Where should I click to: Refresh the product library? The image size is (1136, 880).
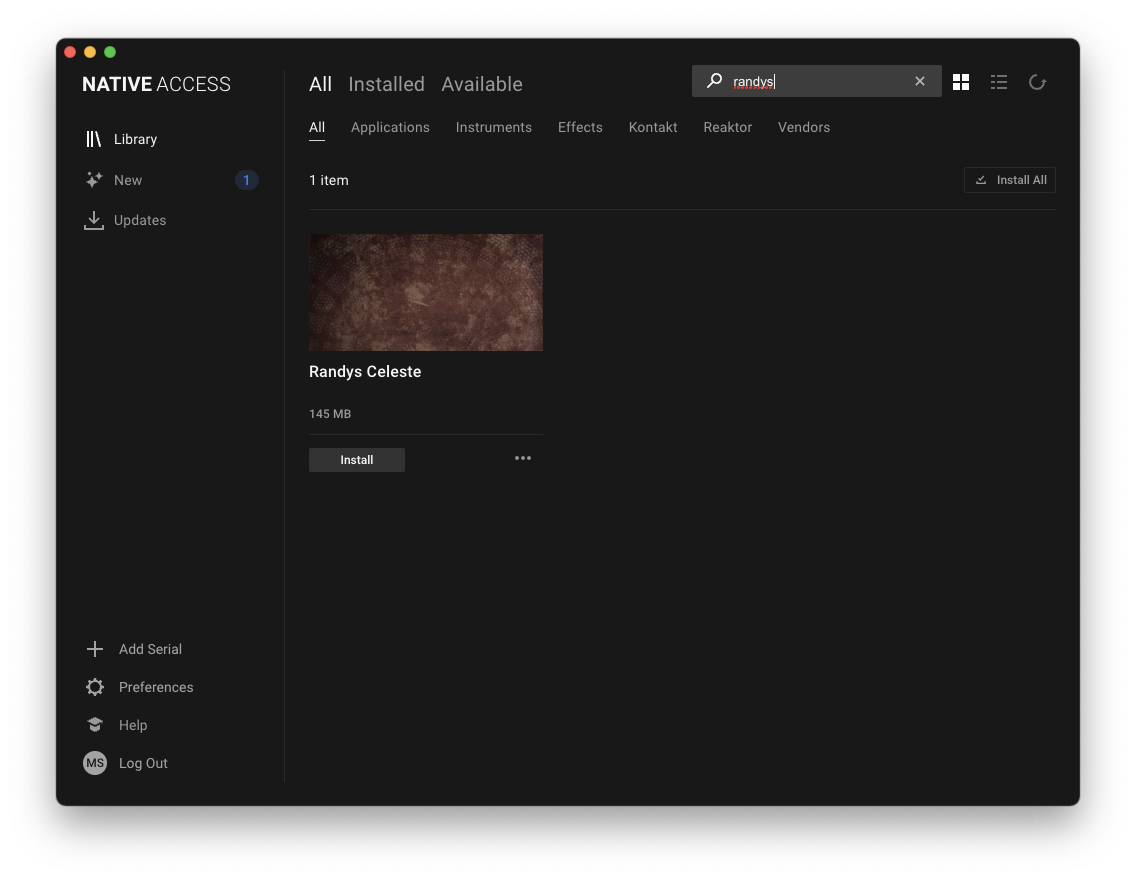[1037, 82]
